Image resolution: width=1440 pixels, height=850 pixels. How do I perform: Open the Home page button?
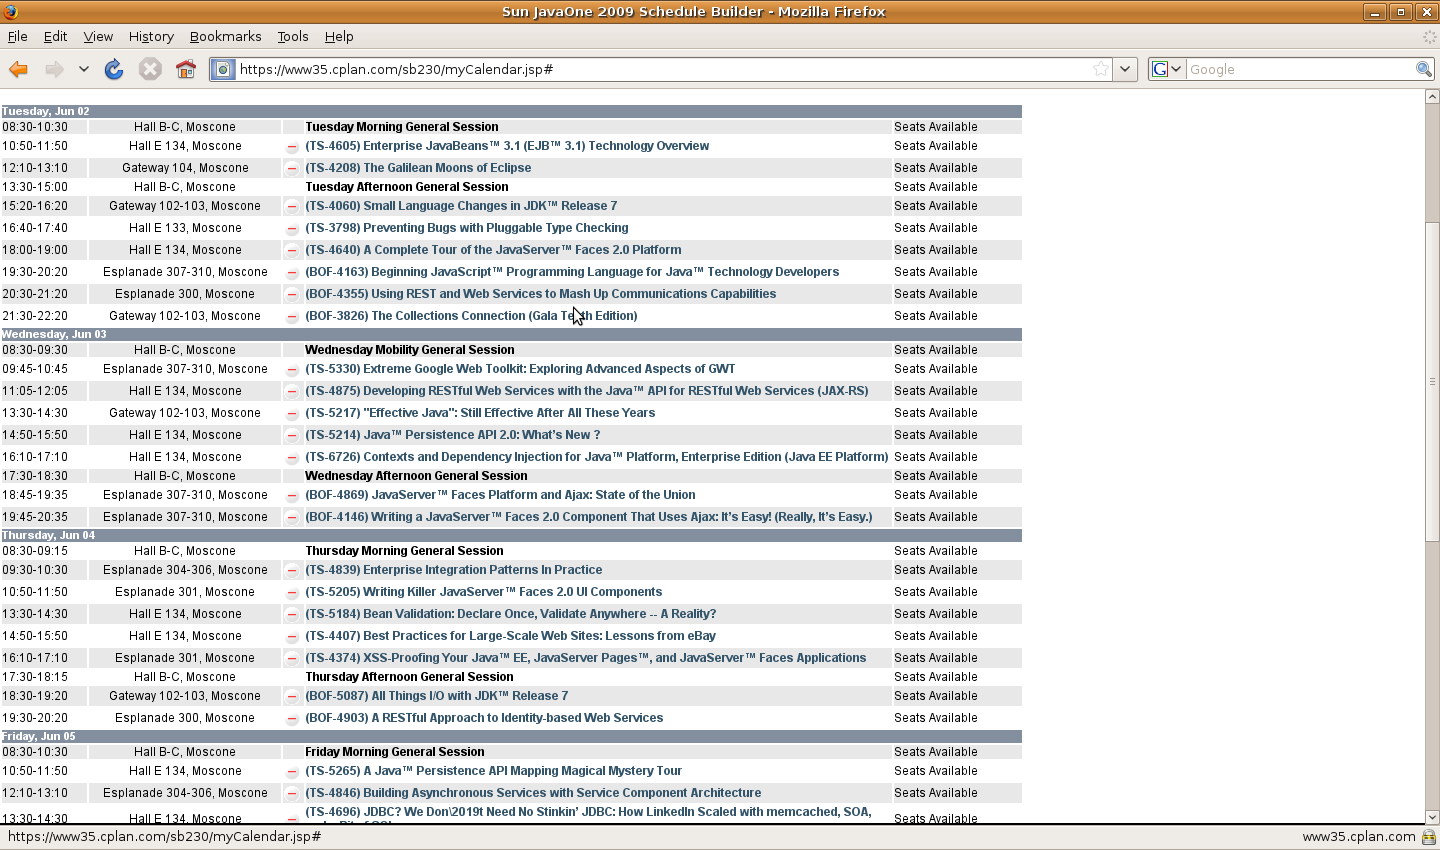185,69
